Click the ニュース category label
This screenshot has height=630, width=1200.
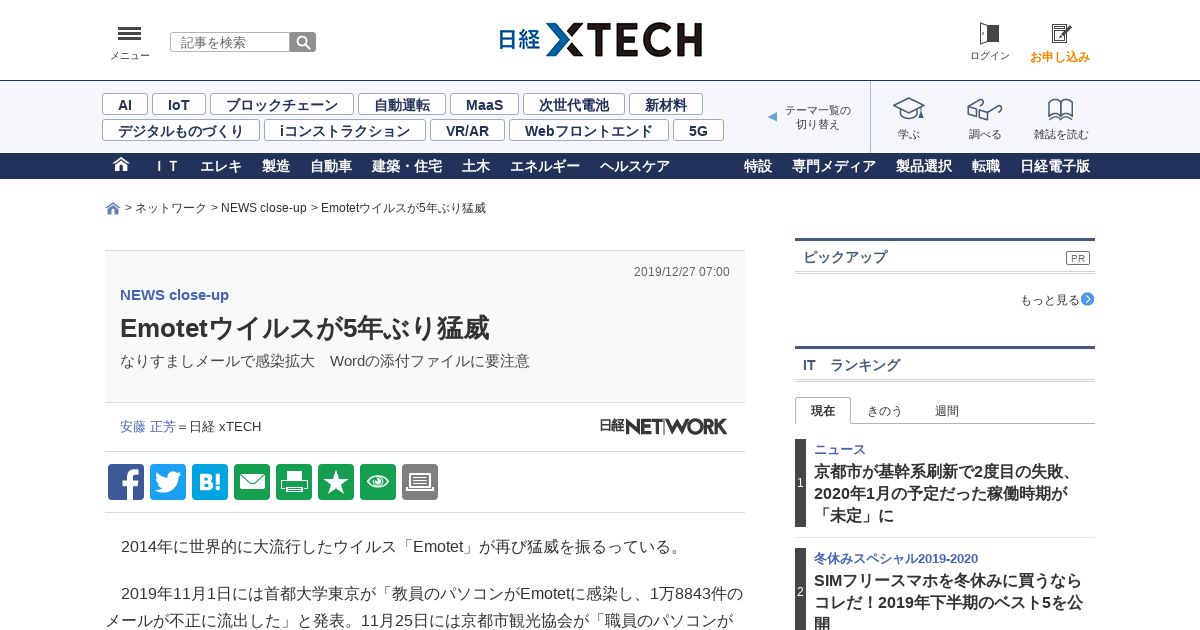pyautogui.click(x=840, y=450)
